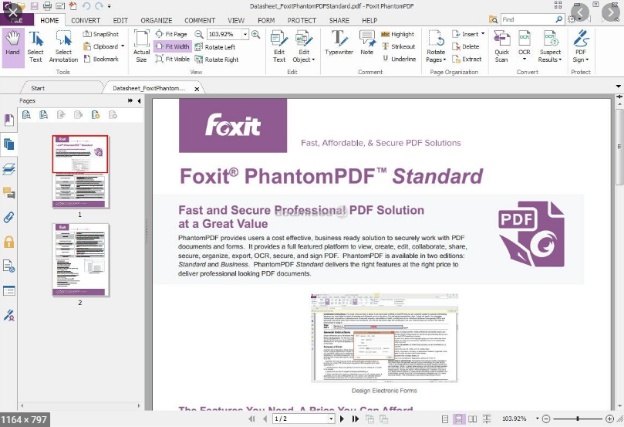Click the zoom in magnifier in ribbon
Viewport: 624px width, 427px height.
click(x=256, y=34)
